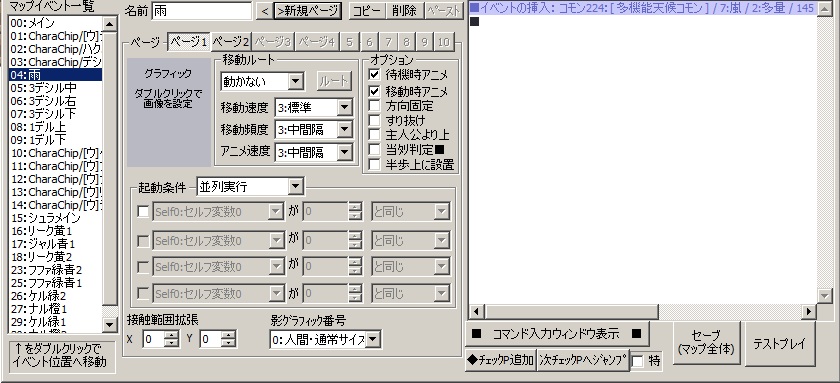Click scroll down arrow of map event list
The width and height of the screenshot is (840, 383).
(x=110, y=324)
